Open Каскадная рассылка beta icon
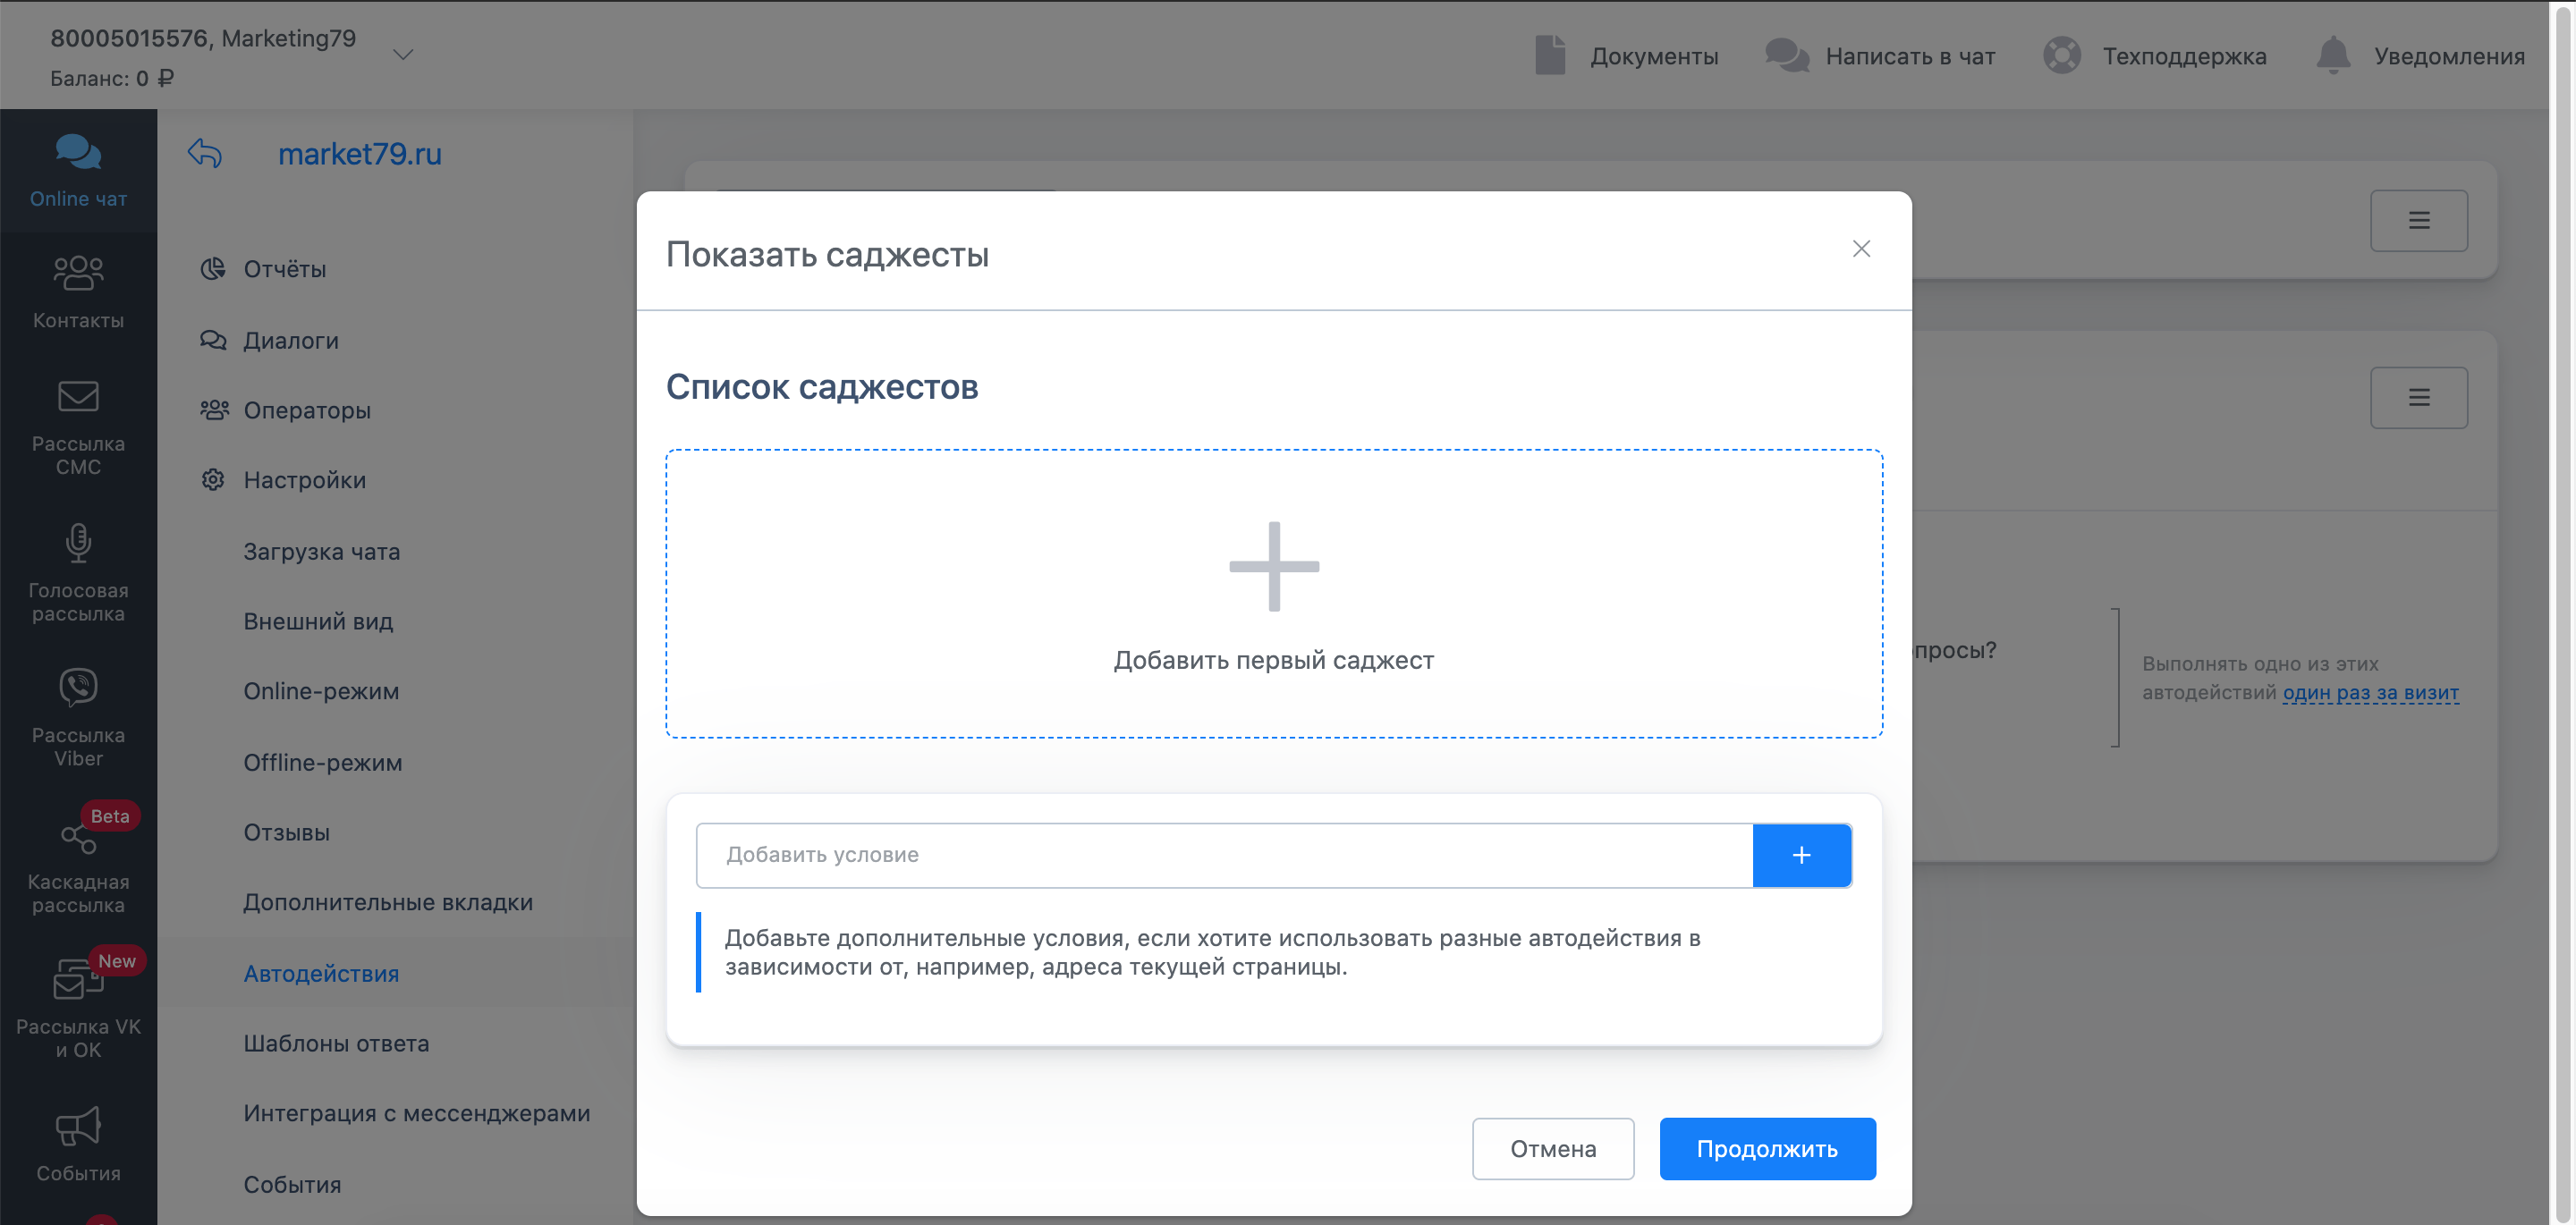Image resolution: width=2576 pixels, height=1225 pixels. (x=78, y=837)
